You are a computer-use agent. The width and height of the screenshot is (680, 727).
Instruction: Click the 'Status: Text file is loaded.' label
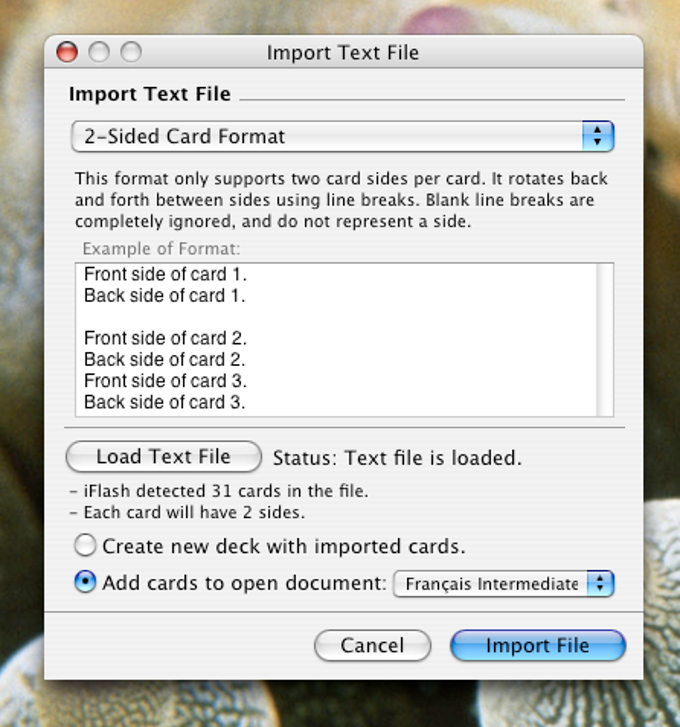(x=397, y=458)
